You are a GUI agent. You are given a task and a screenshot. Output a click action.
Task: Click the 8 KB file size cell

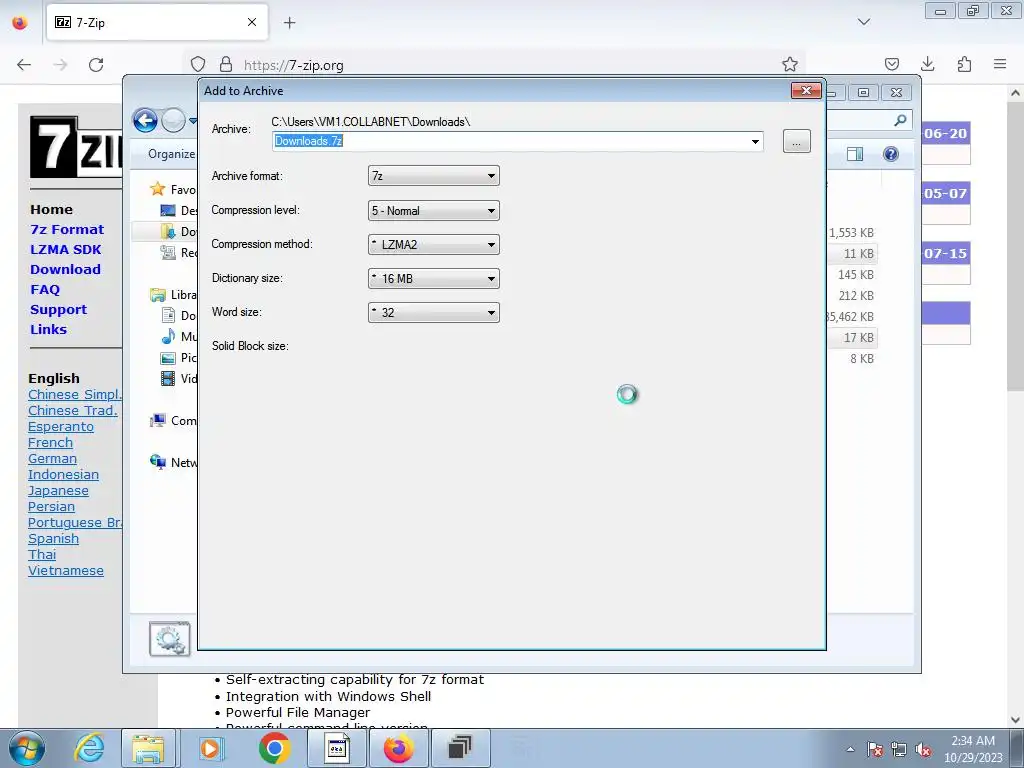point(862,359)
